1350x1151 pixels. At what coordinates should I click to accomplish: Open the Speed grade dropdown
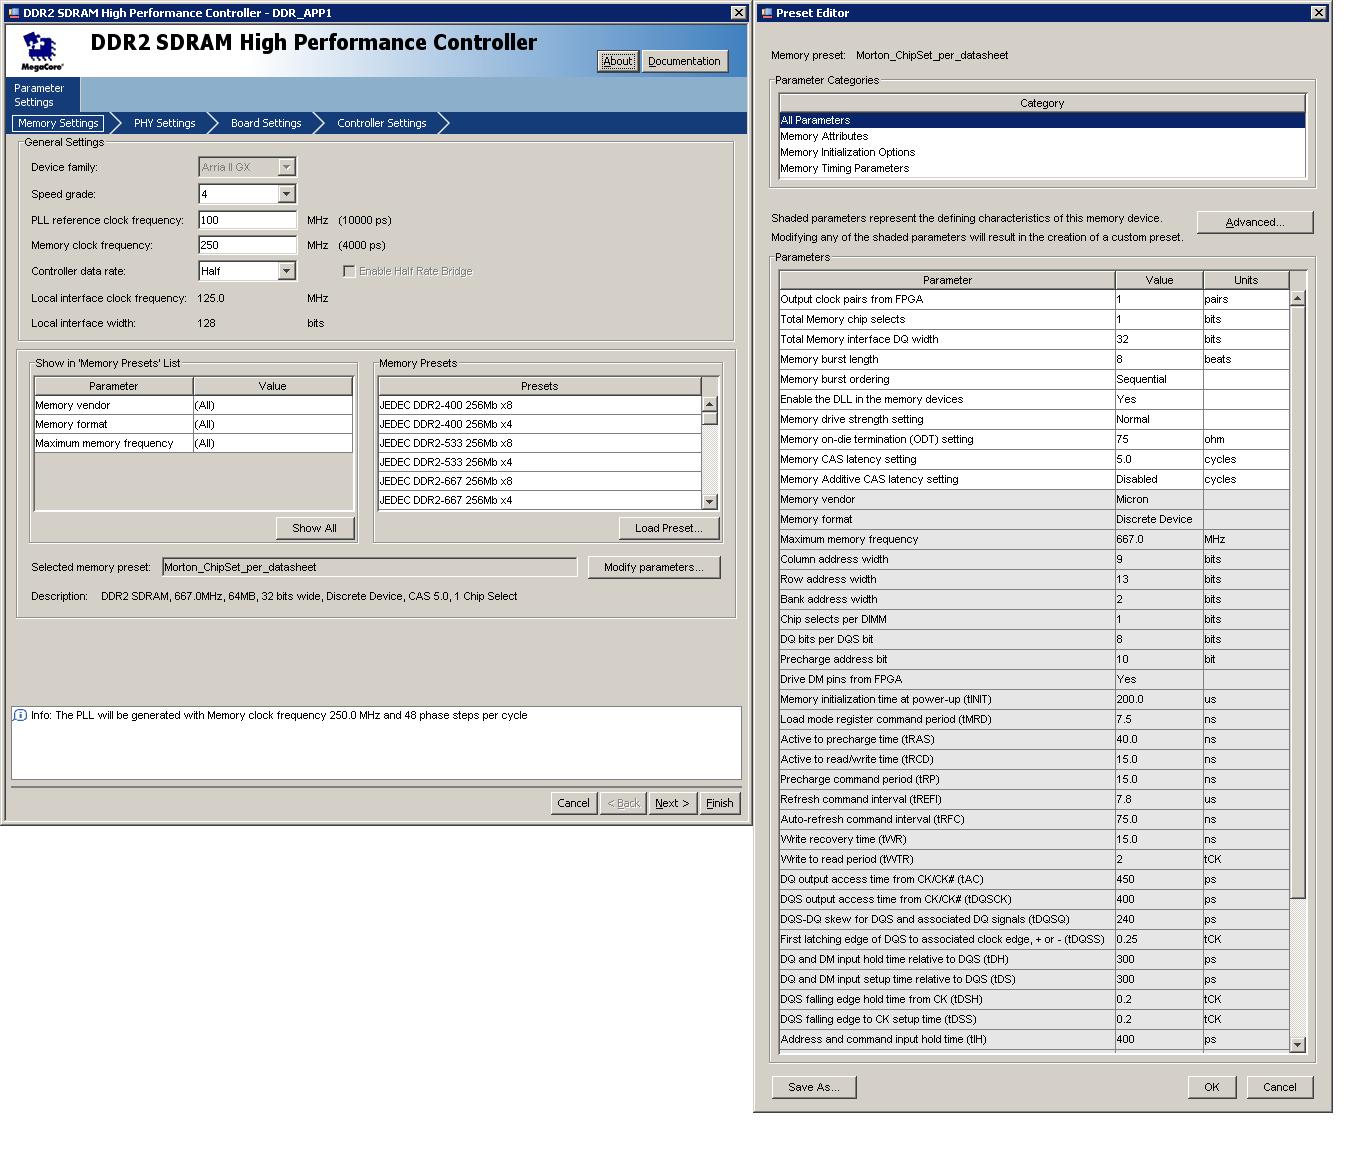(x=287, y=194)
